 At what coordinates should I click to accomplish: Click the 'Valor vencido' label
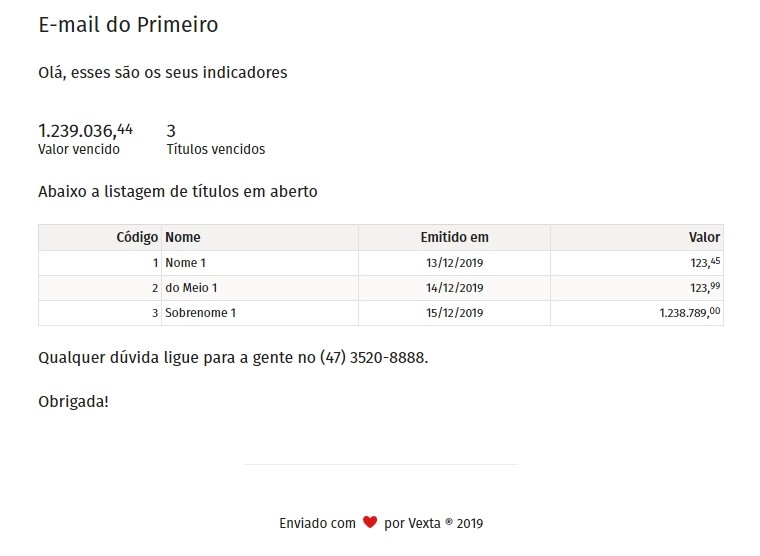click(x=79, y=150)
